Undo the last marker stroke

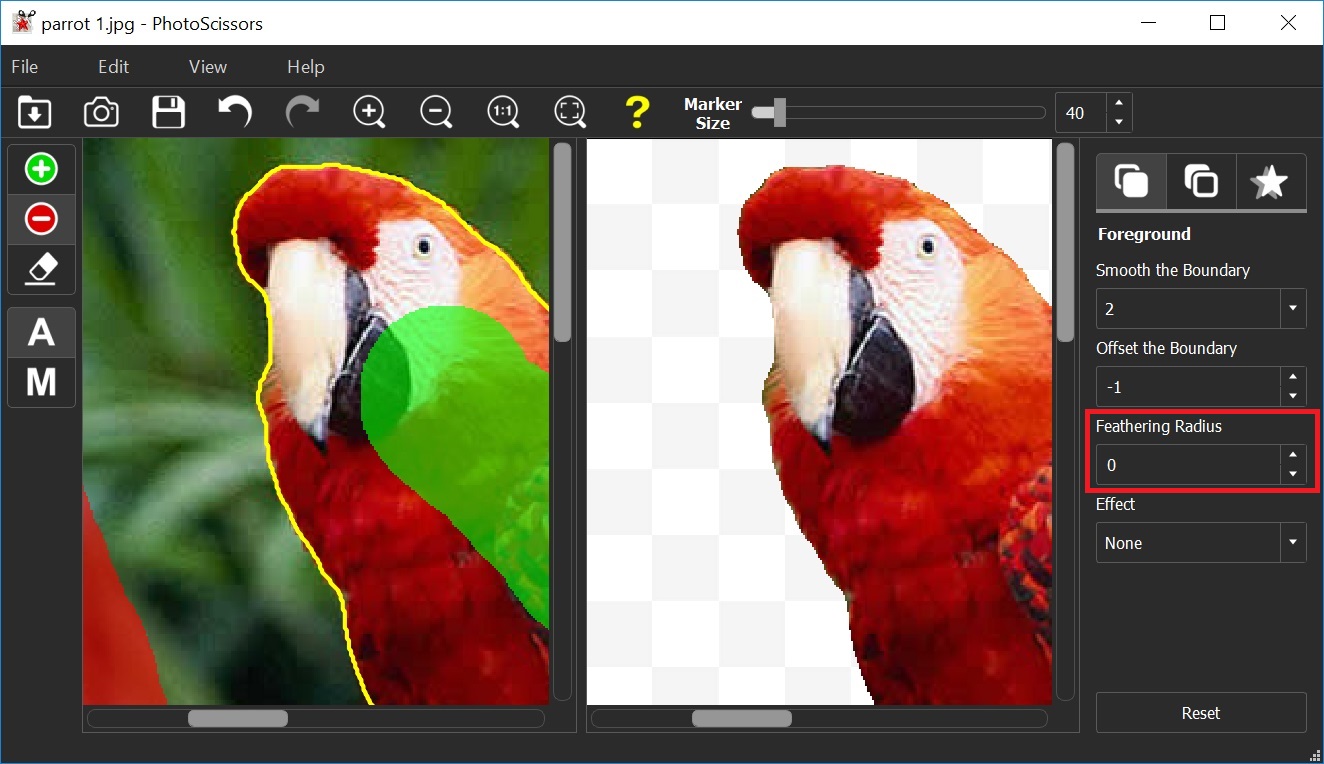click(235, 112)
